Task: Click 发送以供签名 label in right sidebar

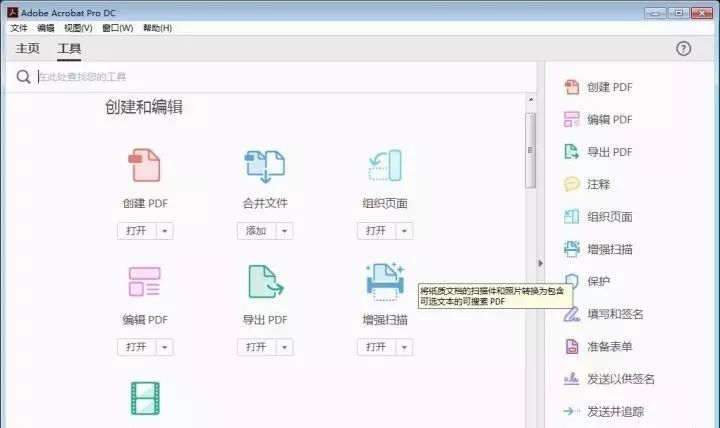Action: (x=621, y=379)
